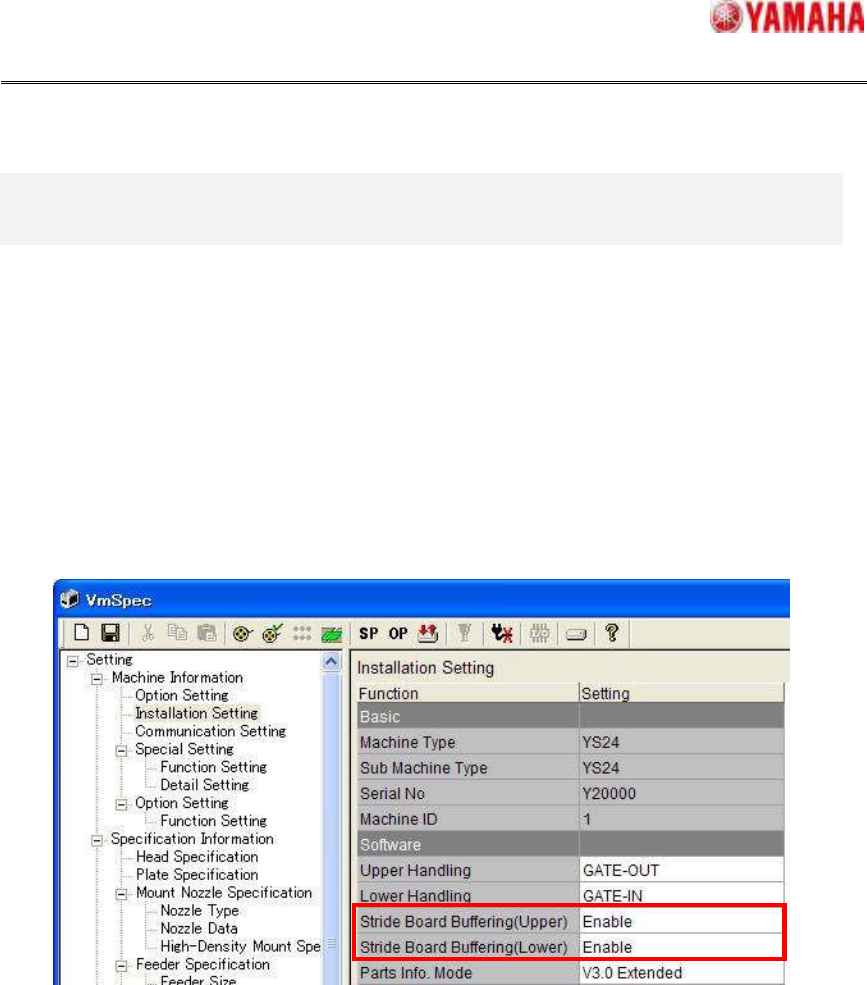Image resolution: width=867 pixels, height=985 pixels.
Task: Click Enable value for Stride Board Buffering(Lower)
Action: pyautogui.click(x=682, y=947)
